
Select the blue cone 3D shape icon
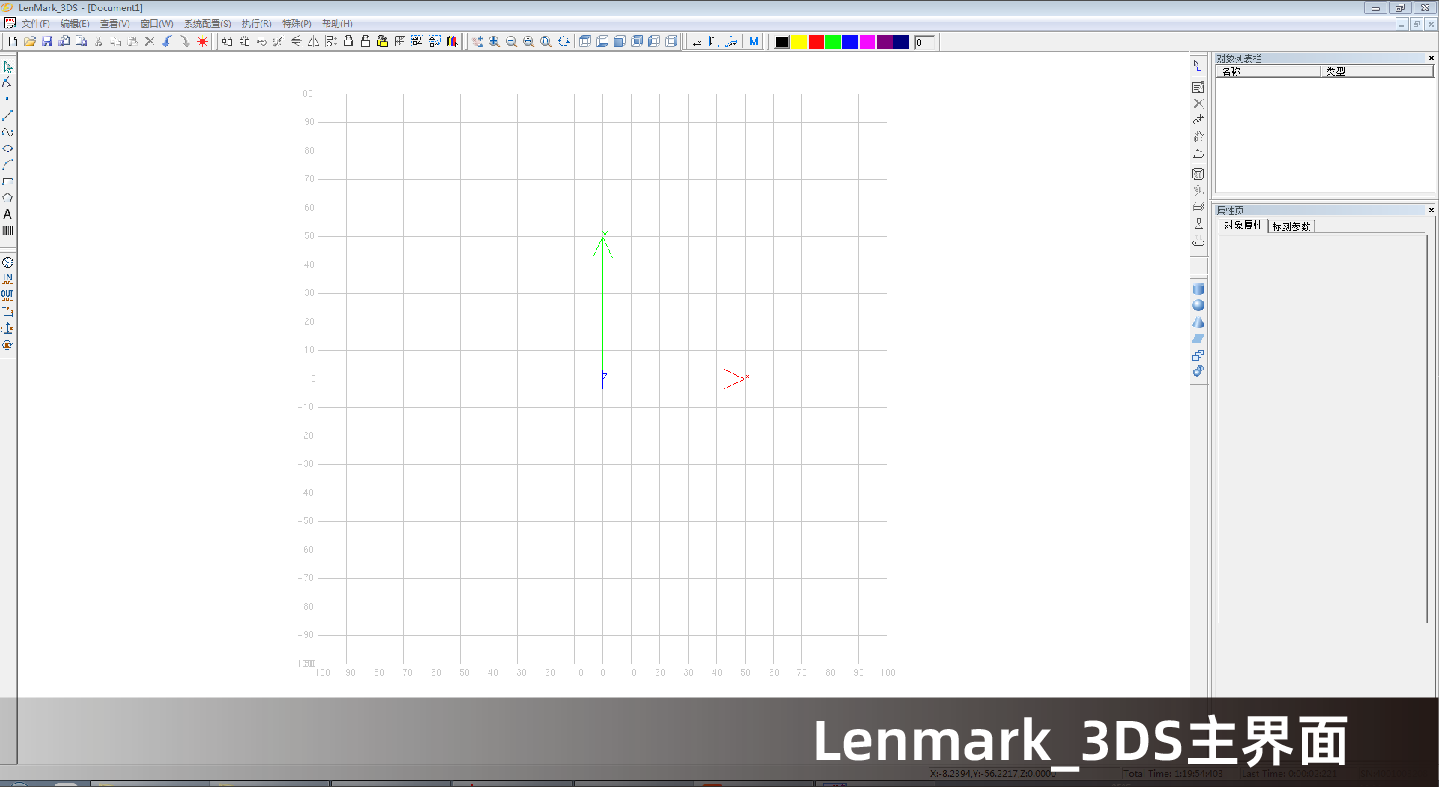tap(1198, 322)
